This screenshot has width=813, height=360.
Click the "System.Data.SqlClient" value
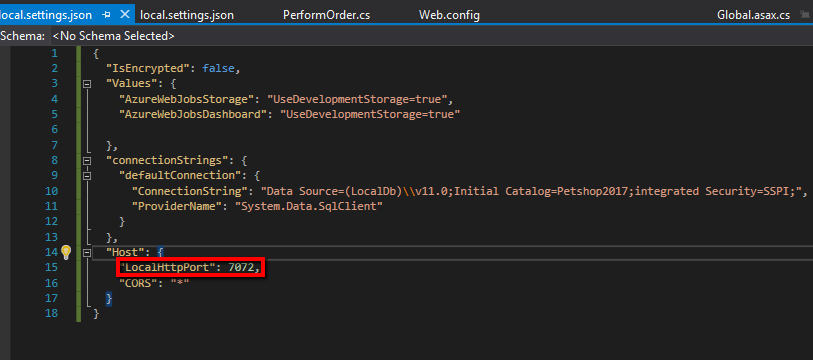point(309,206)
